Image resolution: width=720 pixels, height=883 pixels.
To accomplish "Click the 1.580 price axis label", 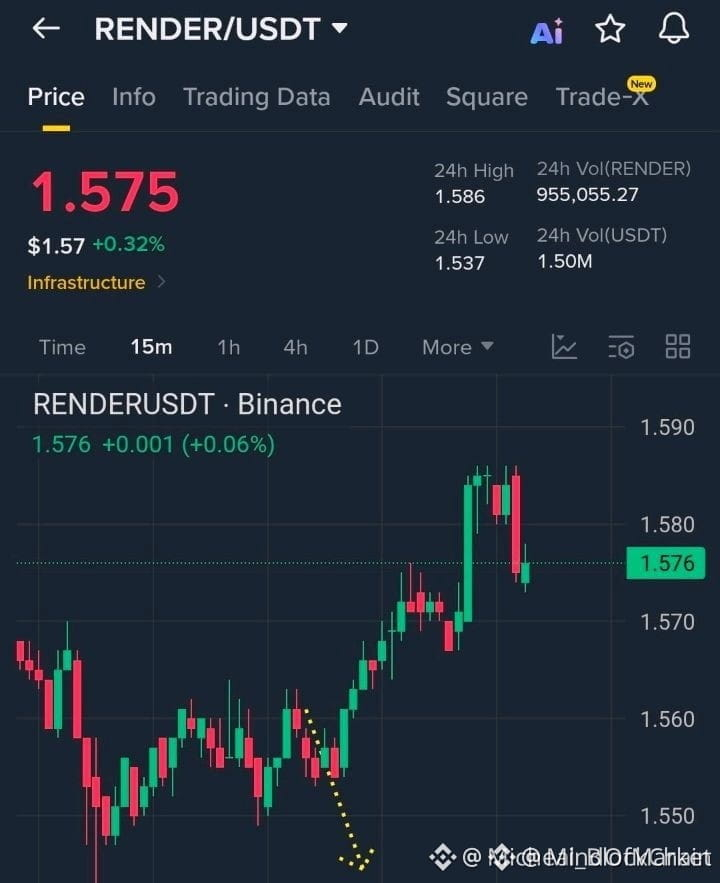I will 668,525.
